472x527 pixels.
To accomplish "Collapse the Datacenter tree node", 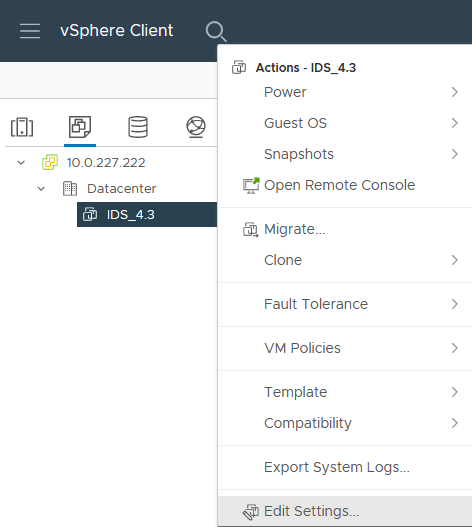I will coord(41,189).
